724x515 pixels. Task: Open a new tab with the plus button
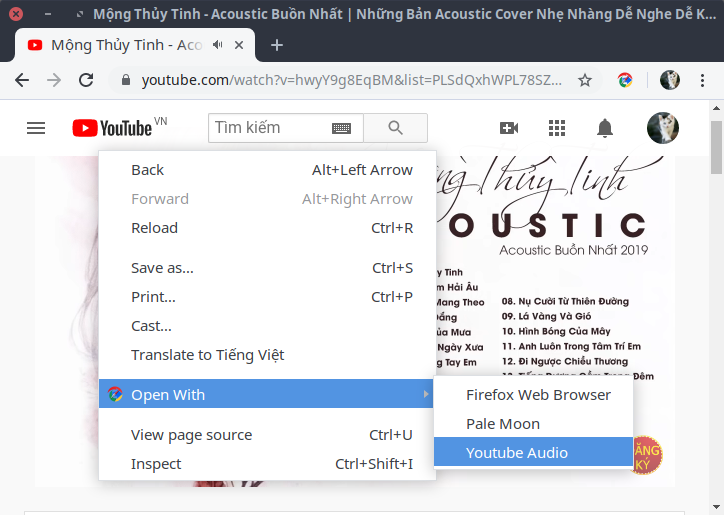(x=277, y=45)
